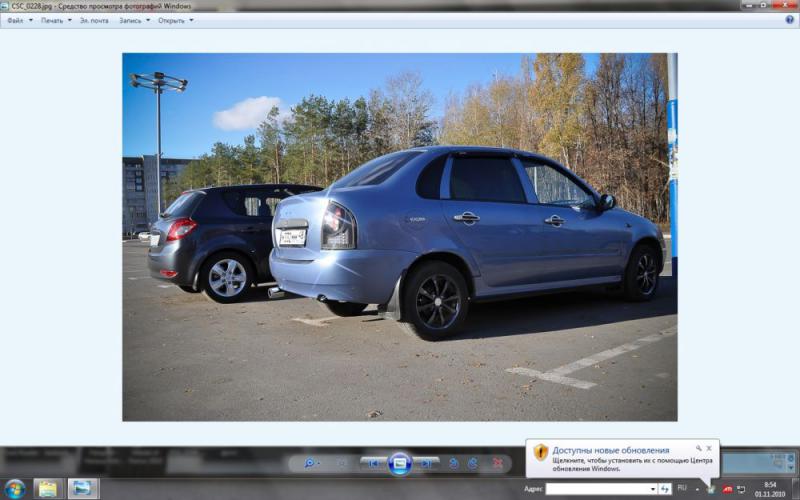Click the network tray icon

click(x=741, y=489)
